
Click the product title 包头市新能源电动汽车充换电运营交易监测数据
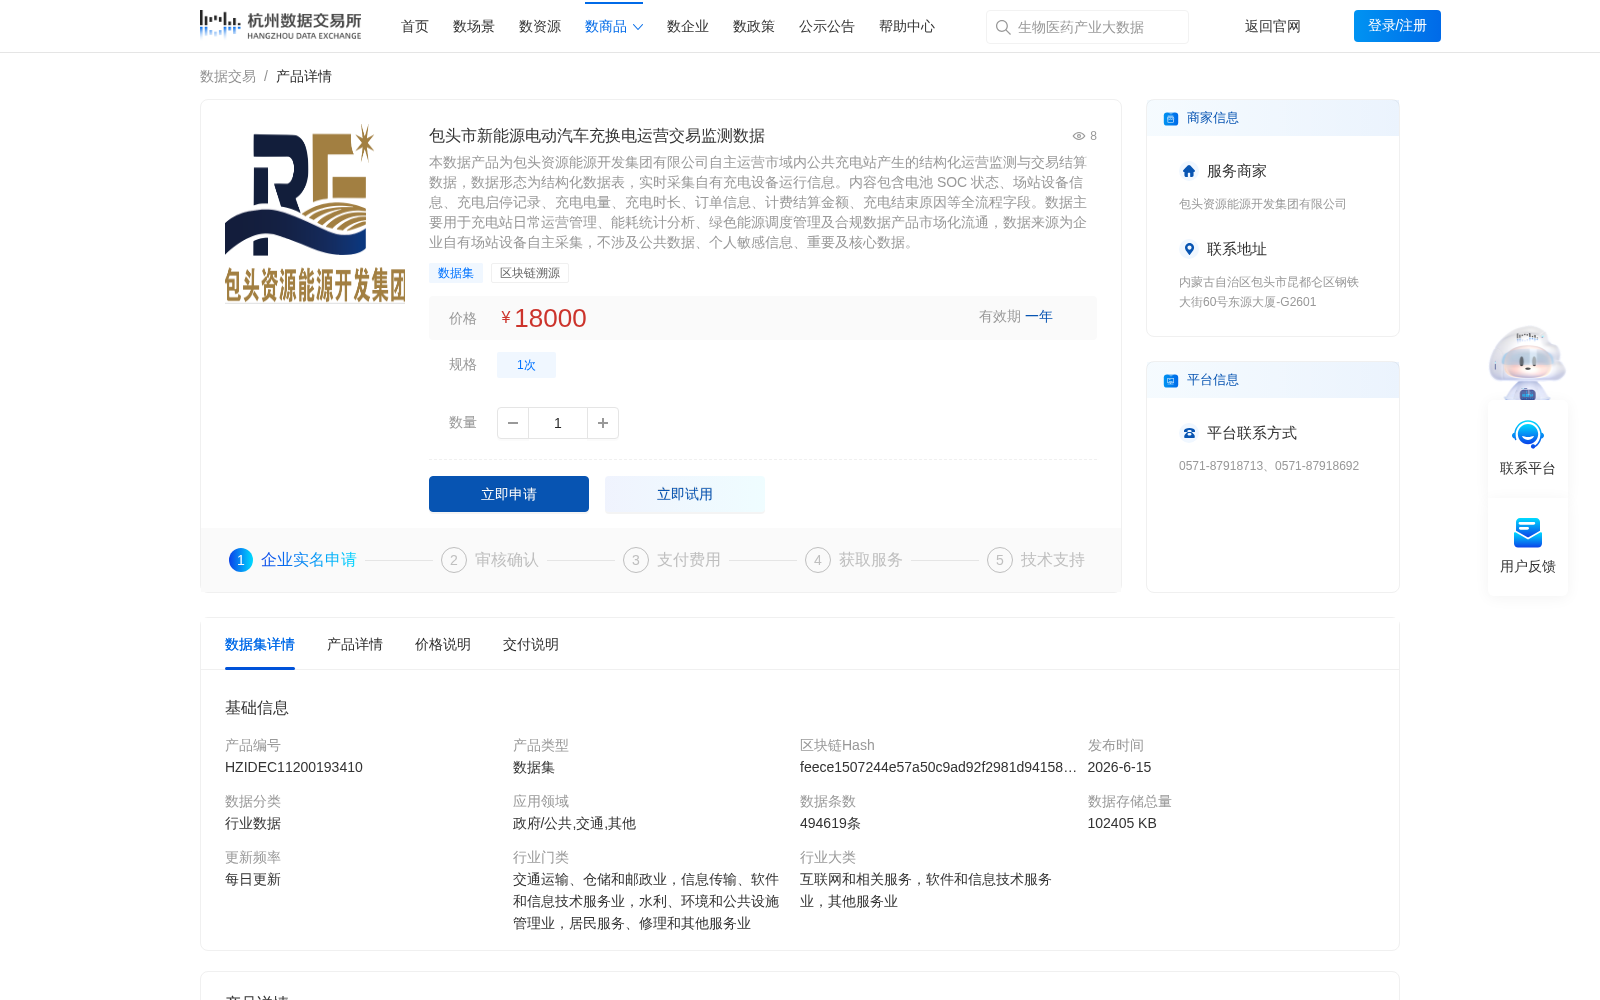[x=597, y=136]
